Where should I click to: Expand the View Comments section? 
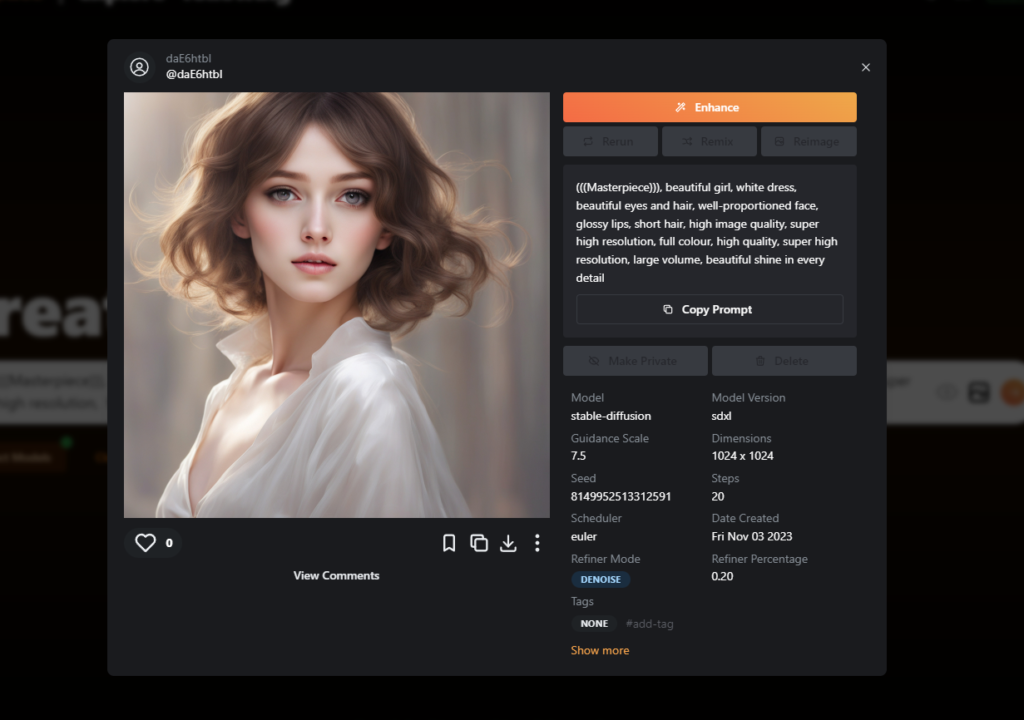[336, 575]
